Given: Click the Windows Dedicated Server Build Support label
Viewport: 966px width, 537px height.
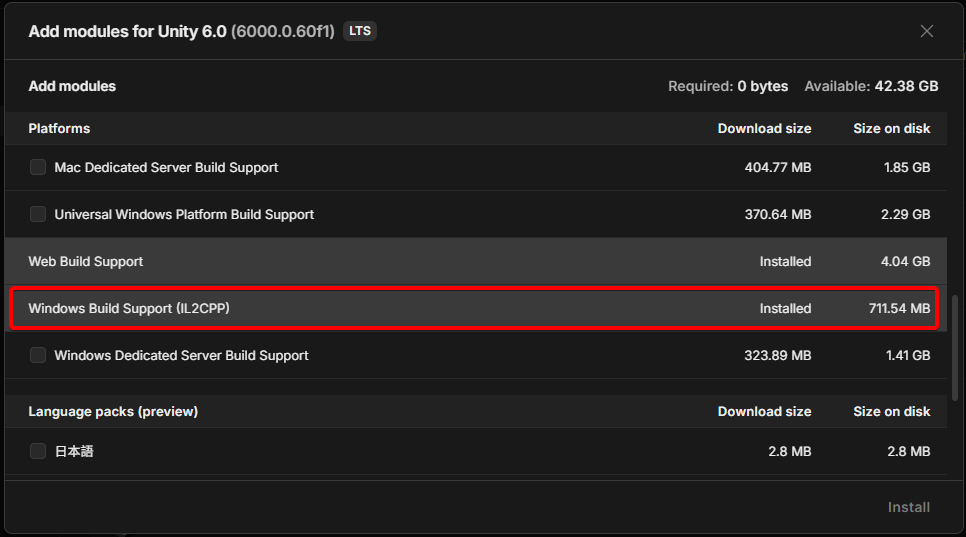Looking at the screenshot, I should point(181,355).
